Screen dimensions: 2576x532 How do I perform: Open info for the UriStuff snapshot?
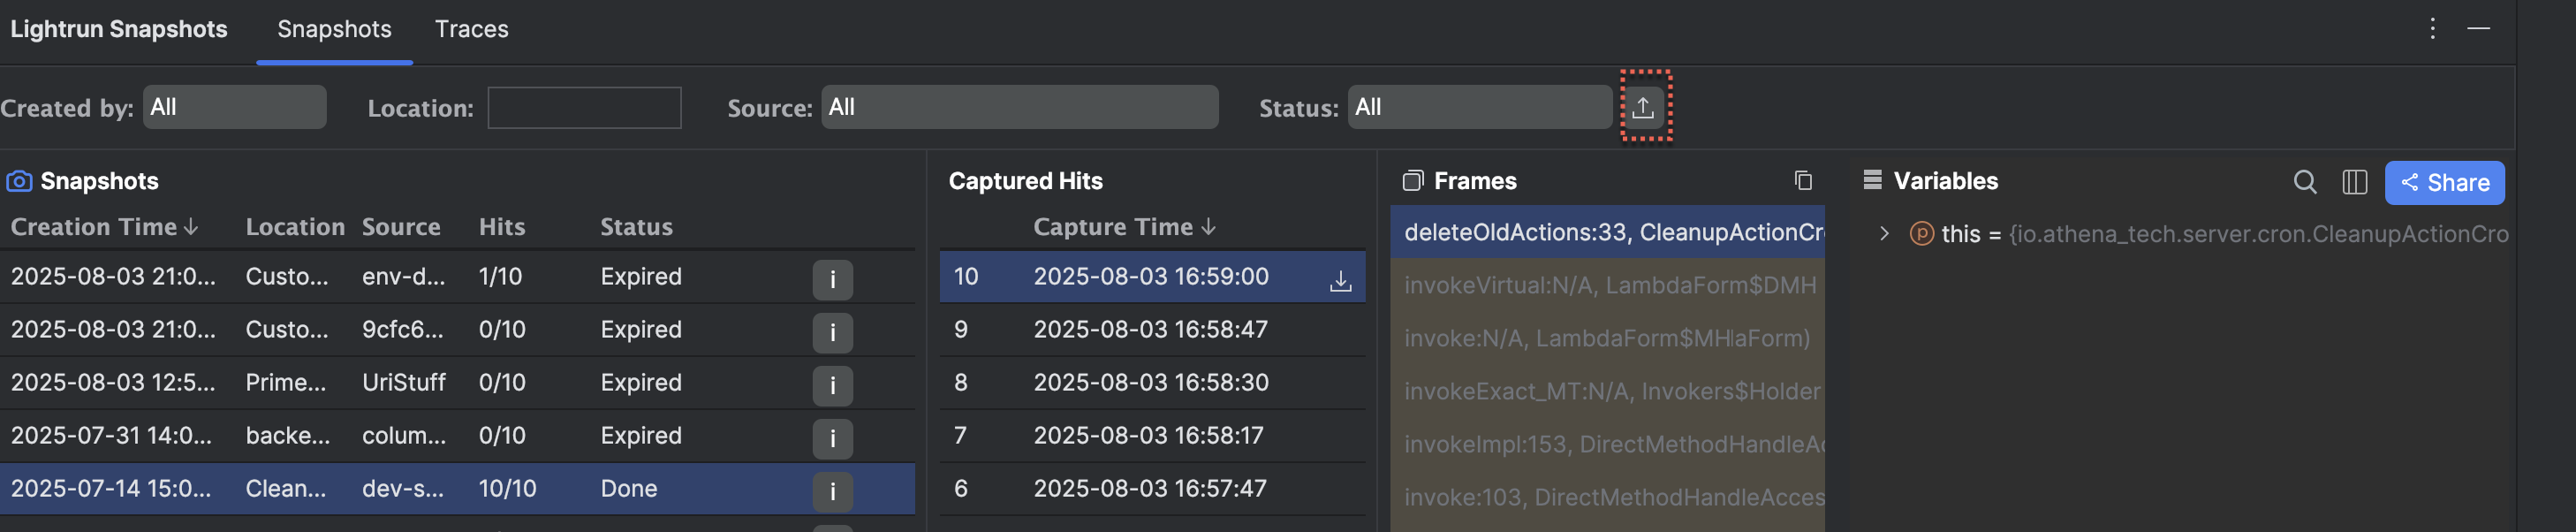click(x=832, y=385)
